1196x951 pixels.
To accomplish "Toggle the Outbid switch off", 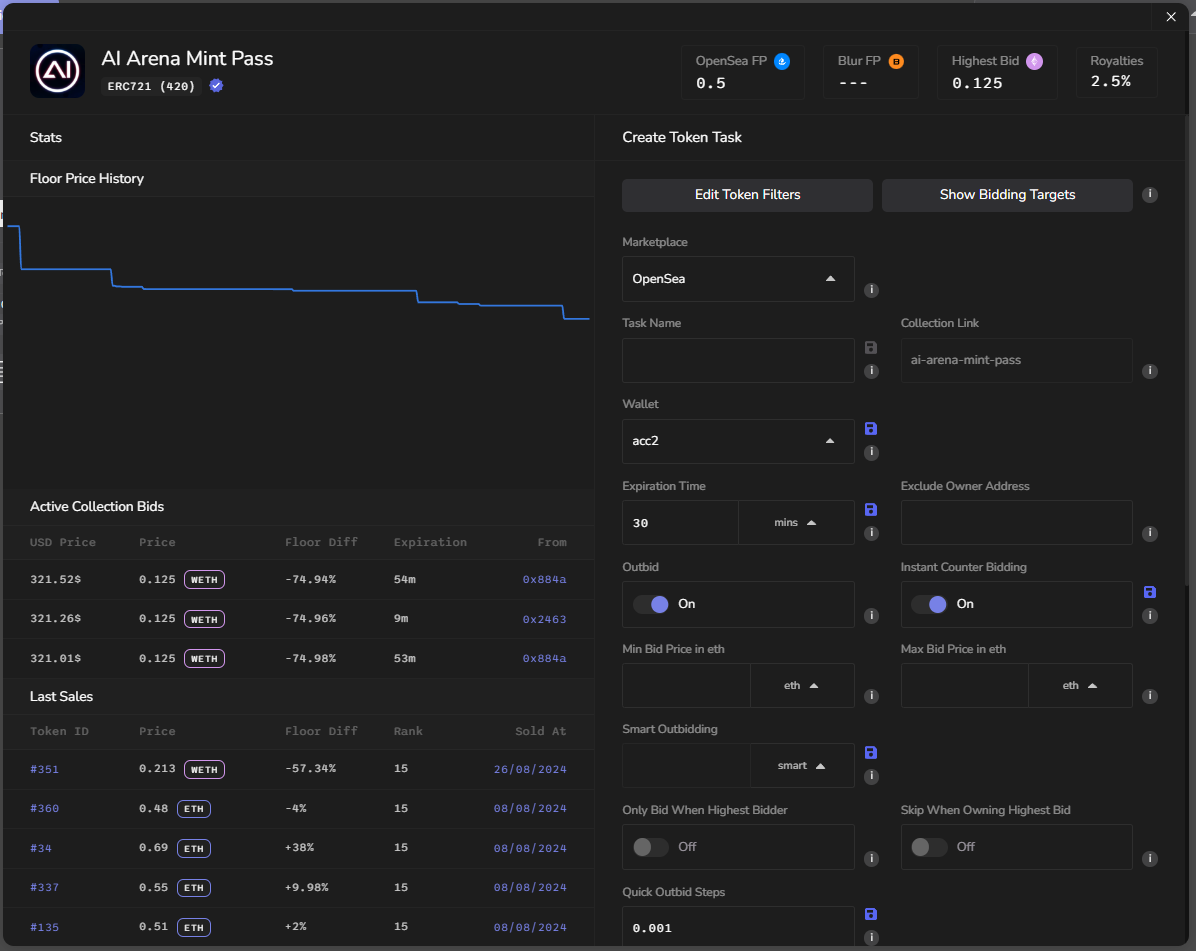I will point(651,605).
